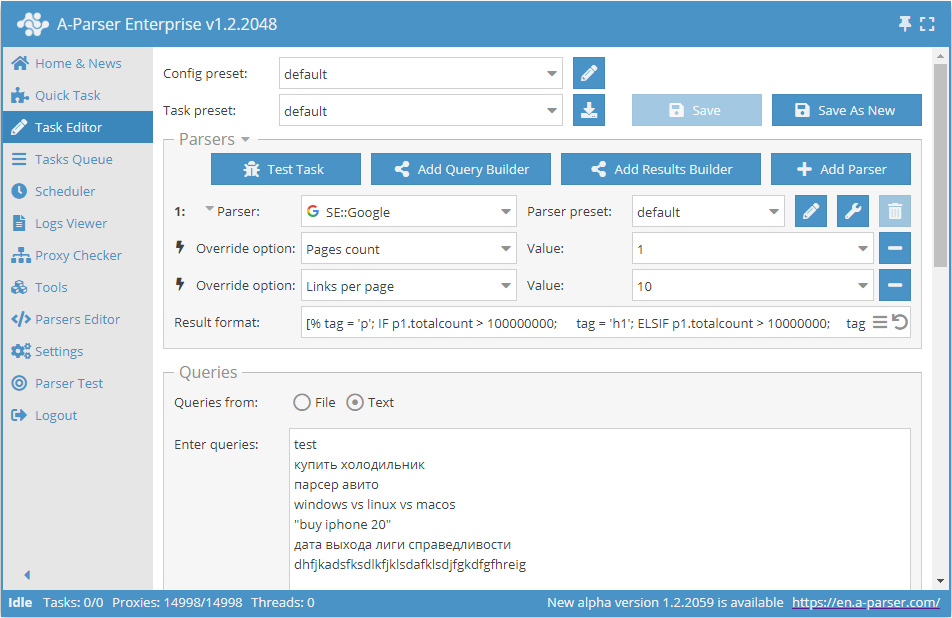Click inside the Enter queries text area
This screenshot has height=618, width=952.
(600, 510)
